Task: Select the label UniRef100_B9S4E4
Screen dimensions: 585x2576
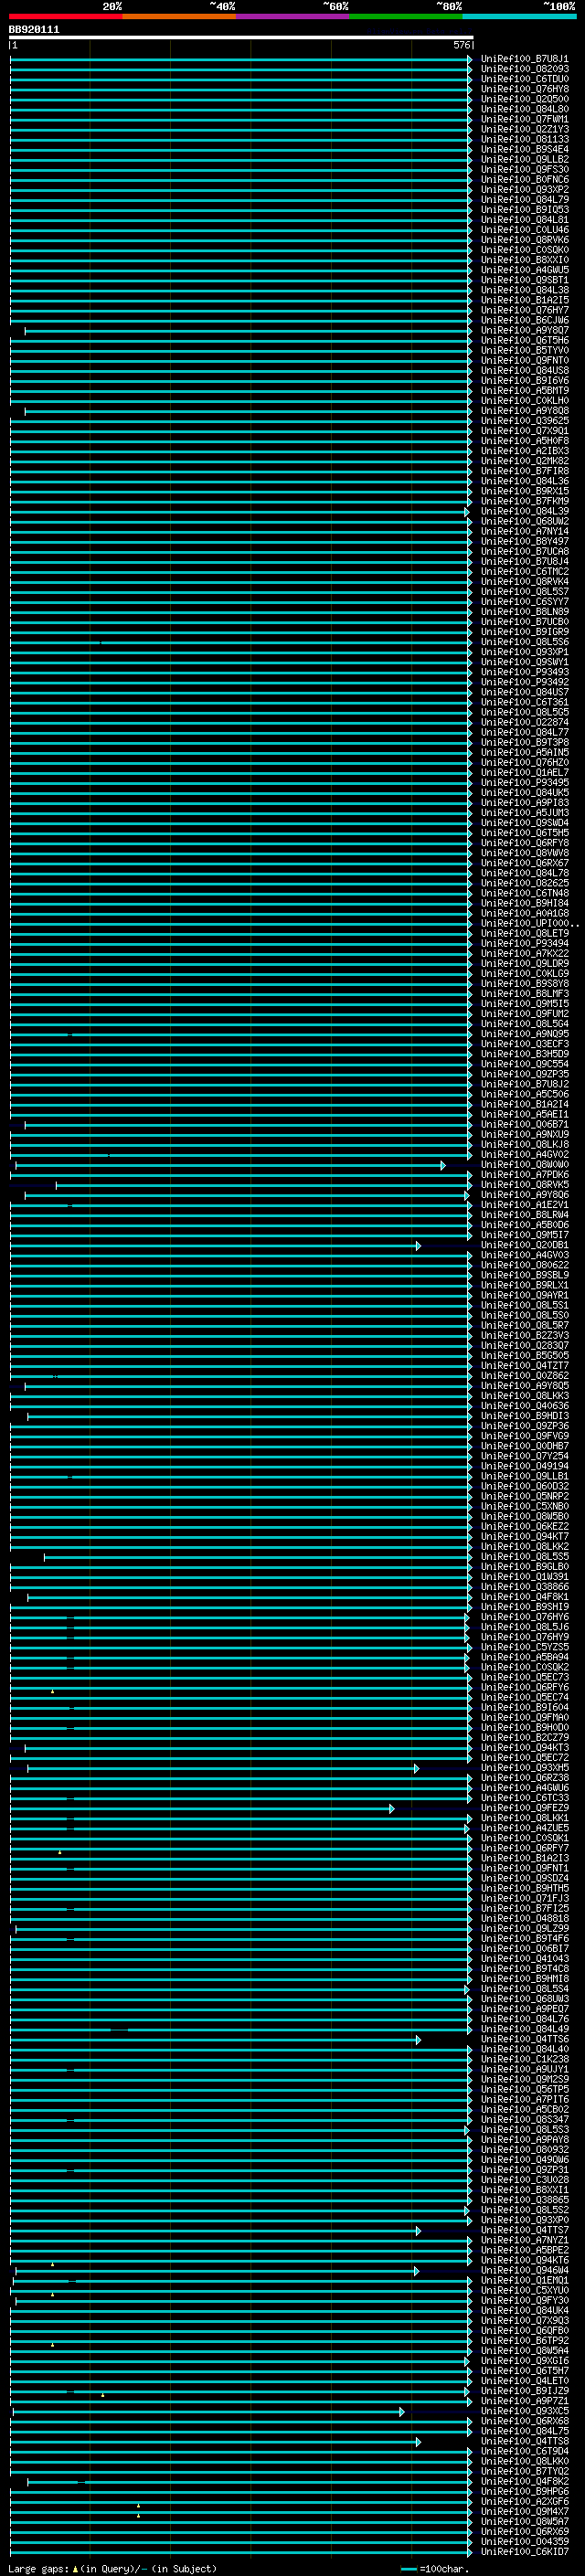Action: click(x=525, y=150)
